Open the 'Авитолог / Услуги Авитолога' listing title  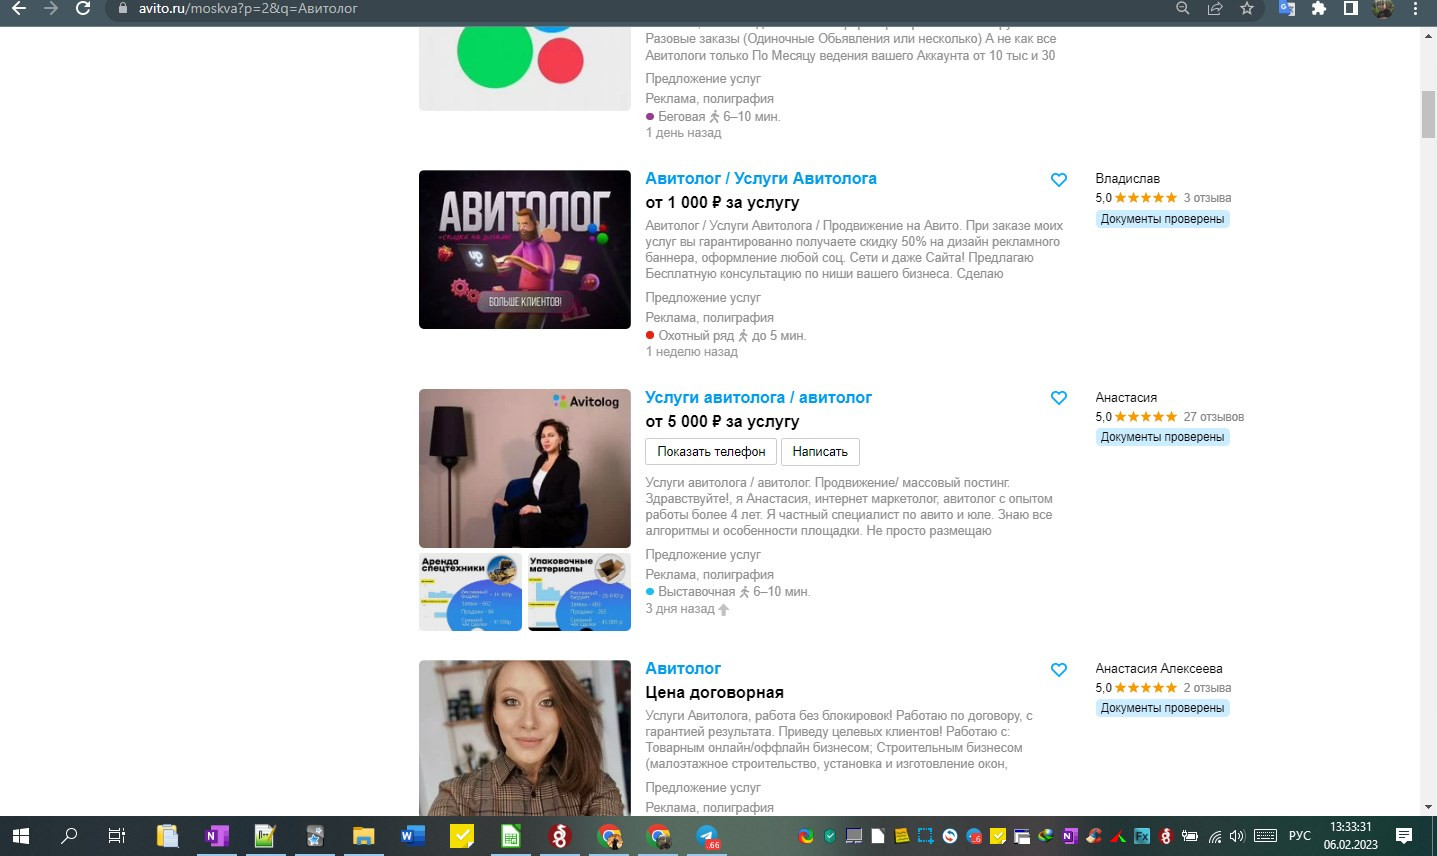click(761, 179)
